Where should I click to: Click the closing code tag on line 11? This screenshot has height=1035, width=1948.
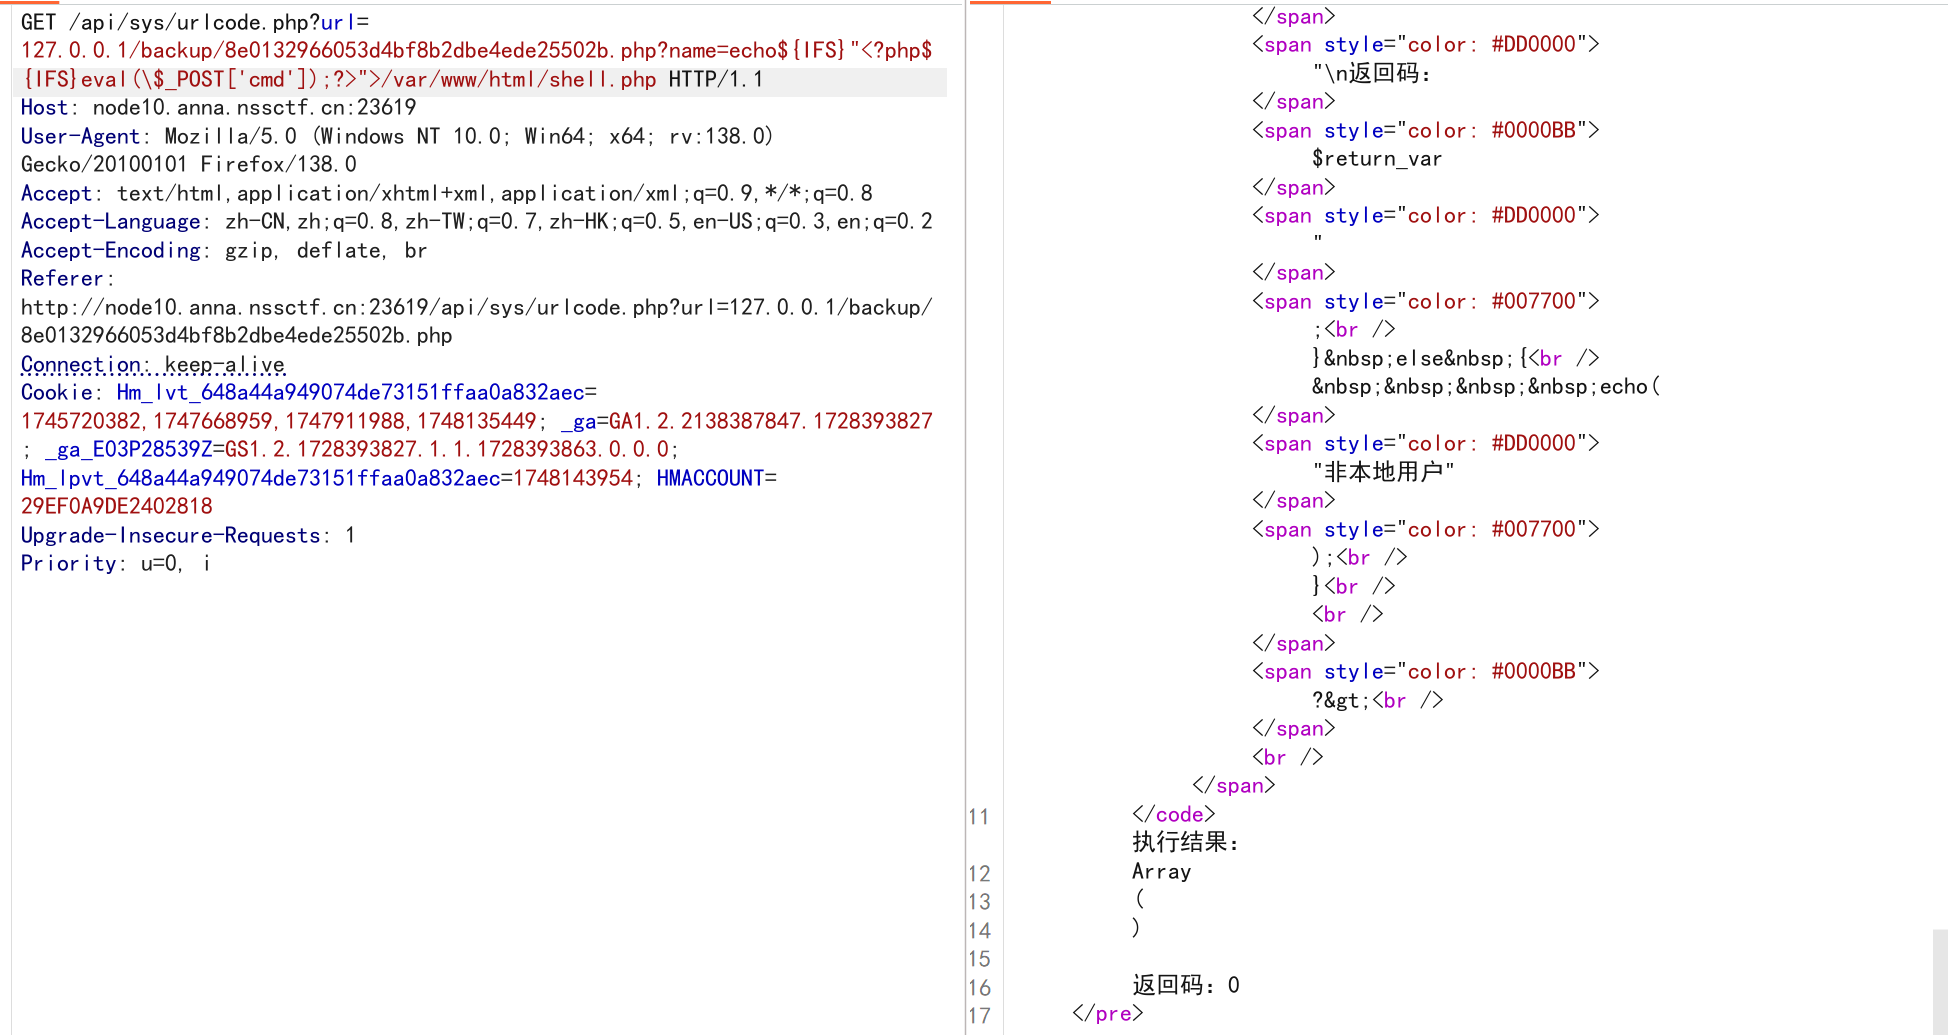(x=1175, y=814)
